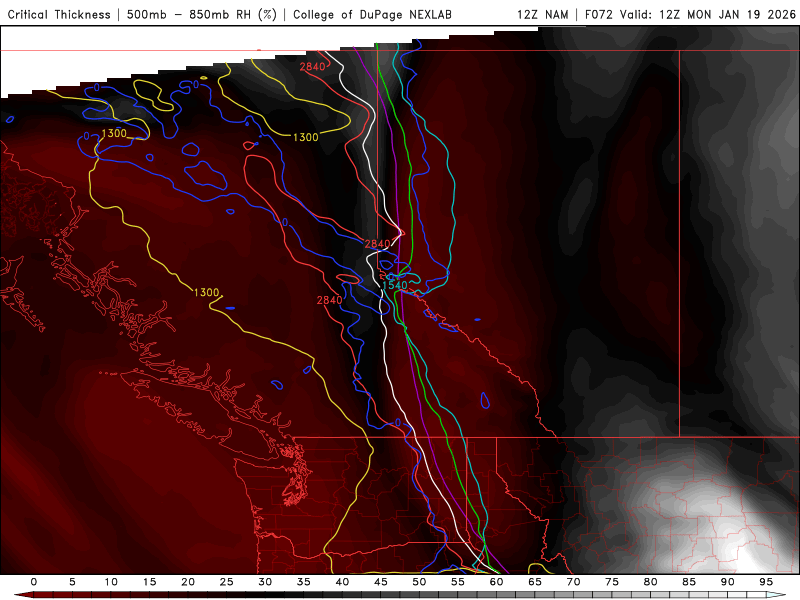The image size is (800, 600).
Task: Click the colorbar tick label "90"
Action: point(727,582)
